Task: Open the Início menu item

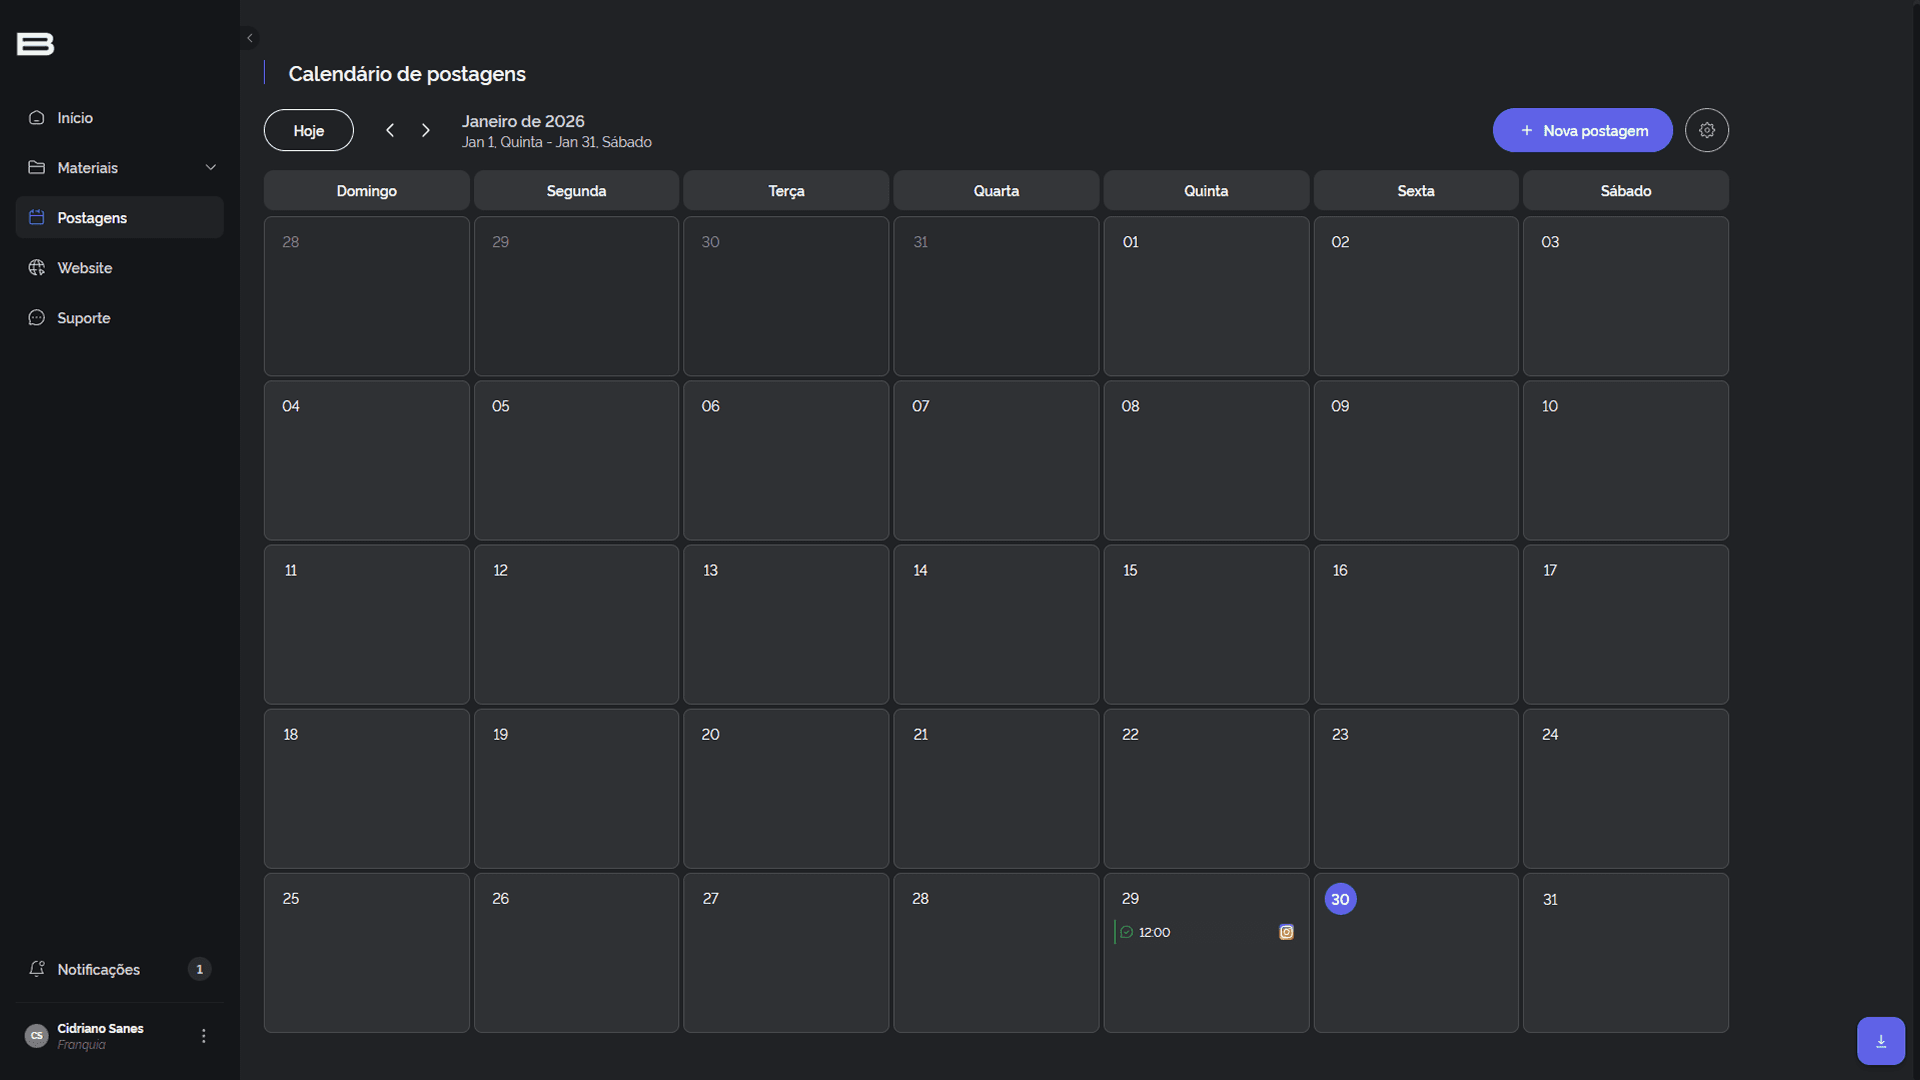Action: point(75,118)
